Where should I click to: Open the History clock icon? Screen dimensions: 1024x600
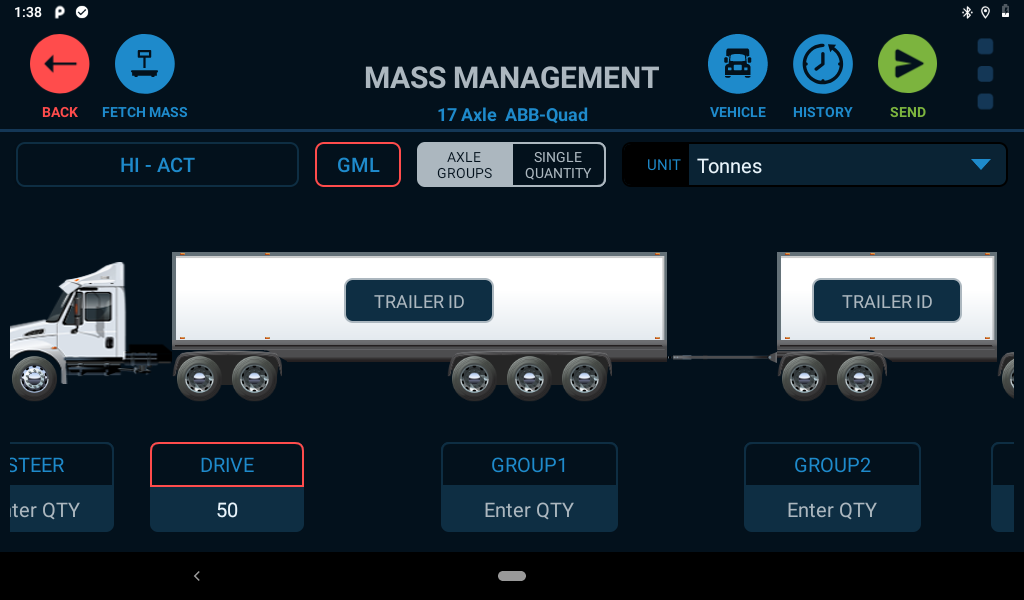[x=822, y=64]
